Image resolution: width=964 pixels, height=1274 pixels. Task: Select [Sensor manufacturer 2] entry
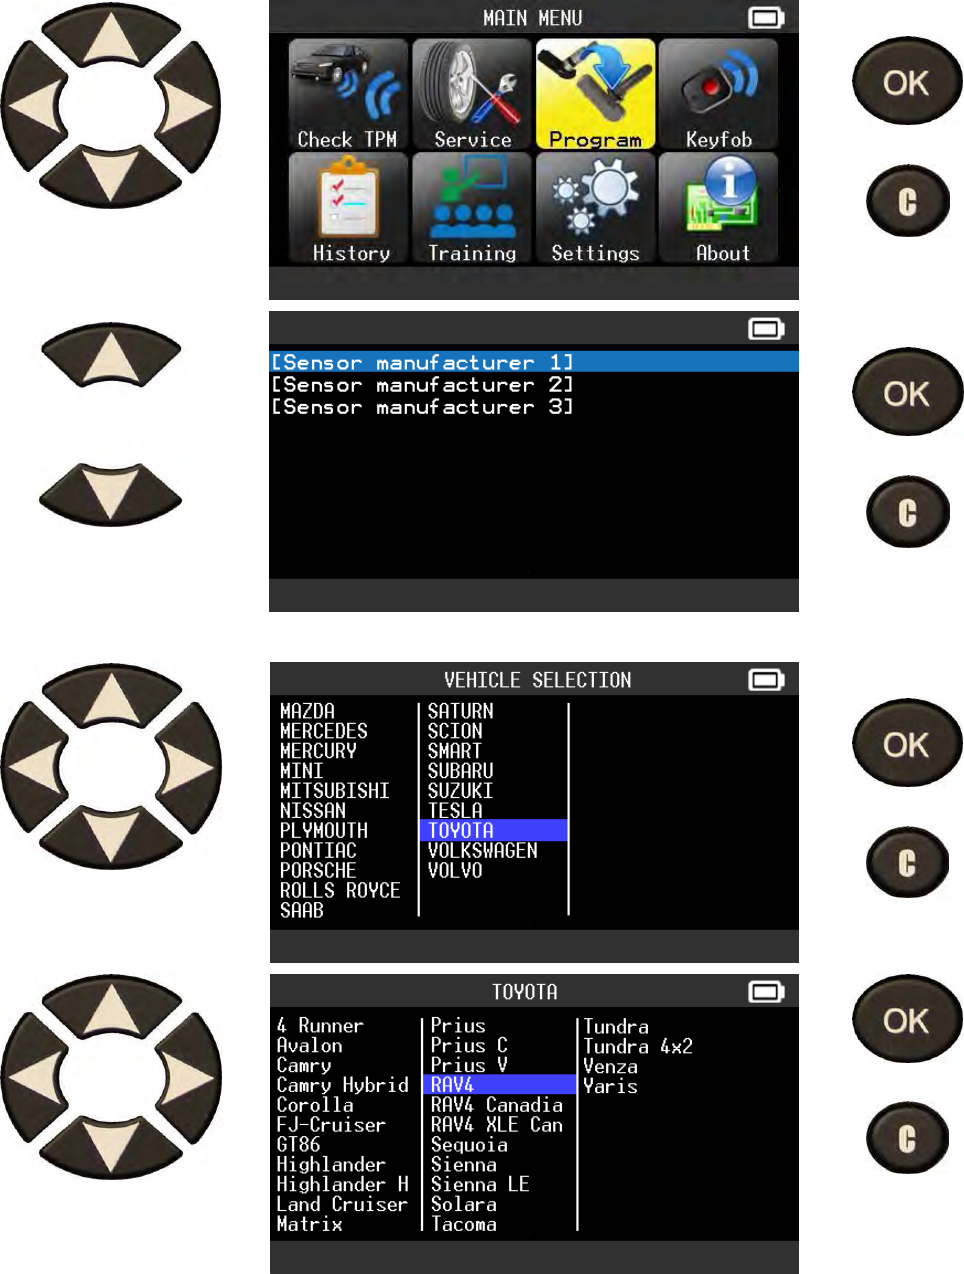coord(422,385)
